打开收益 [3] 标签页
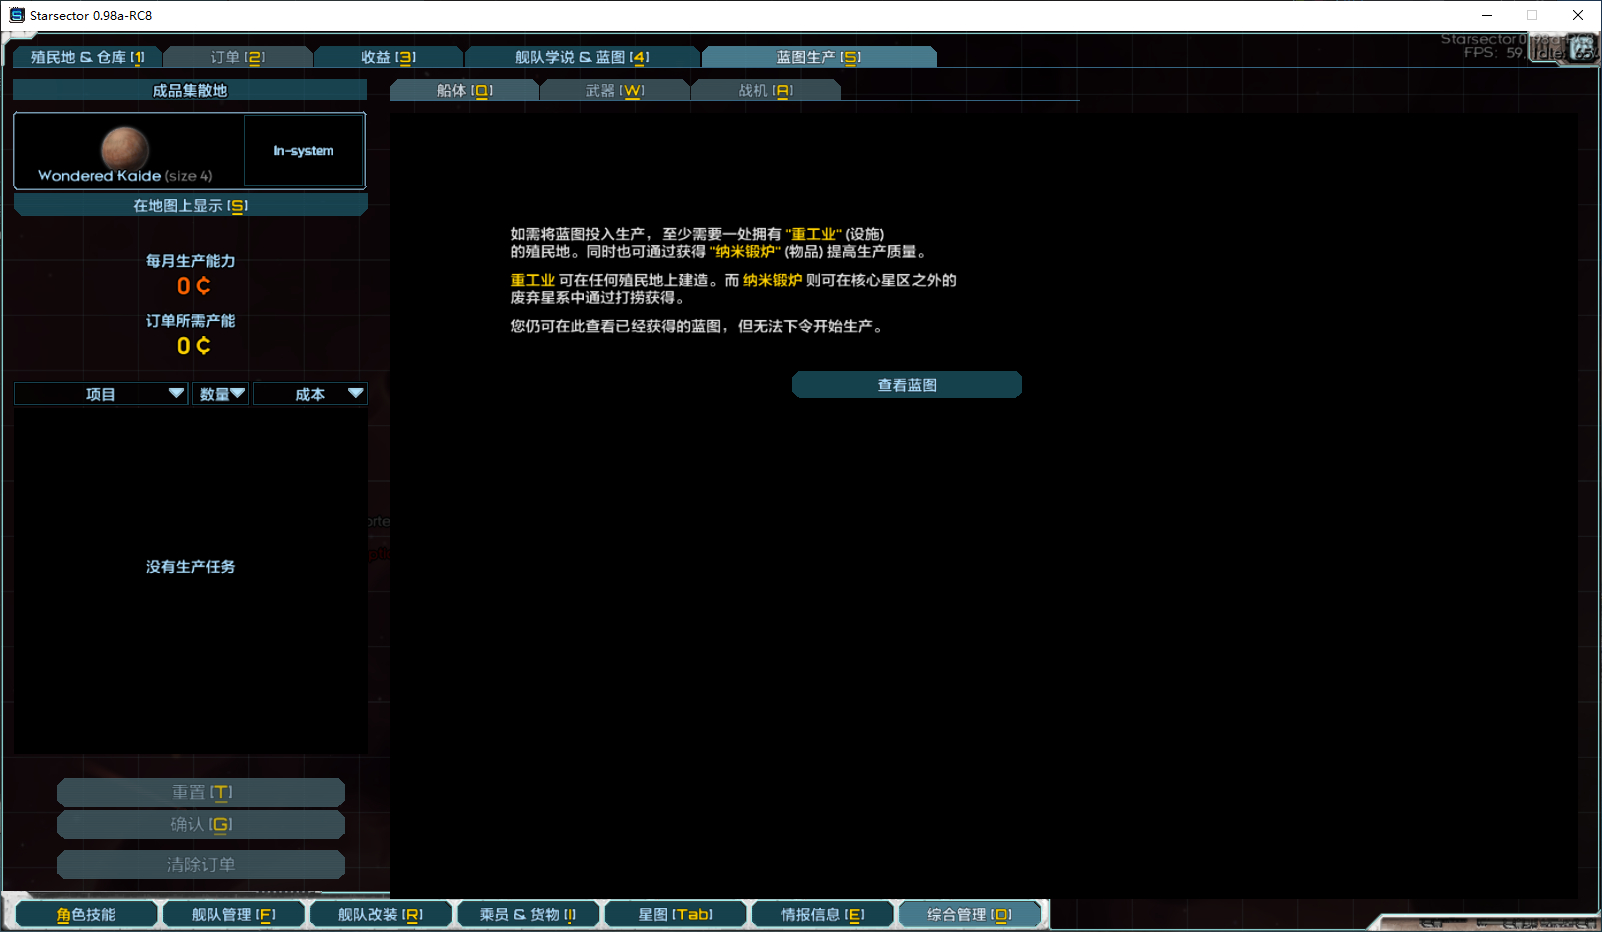1602x932 pixels. (x=387, y=57)
